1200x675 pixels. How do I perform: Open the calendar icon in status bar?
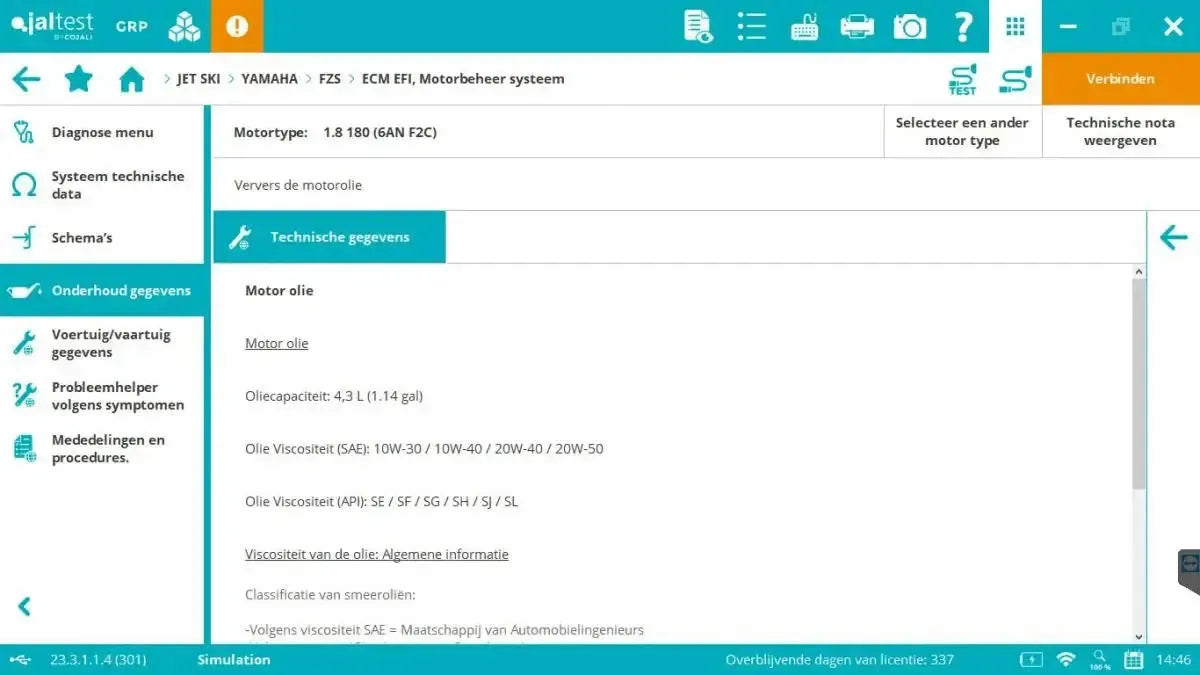pos(1133,660)
